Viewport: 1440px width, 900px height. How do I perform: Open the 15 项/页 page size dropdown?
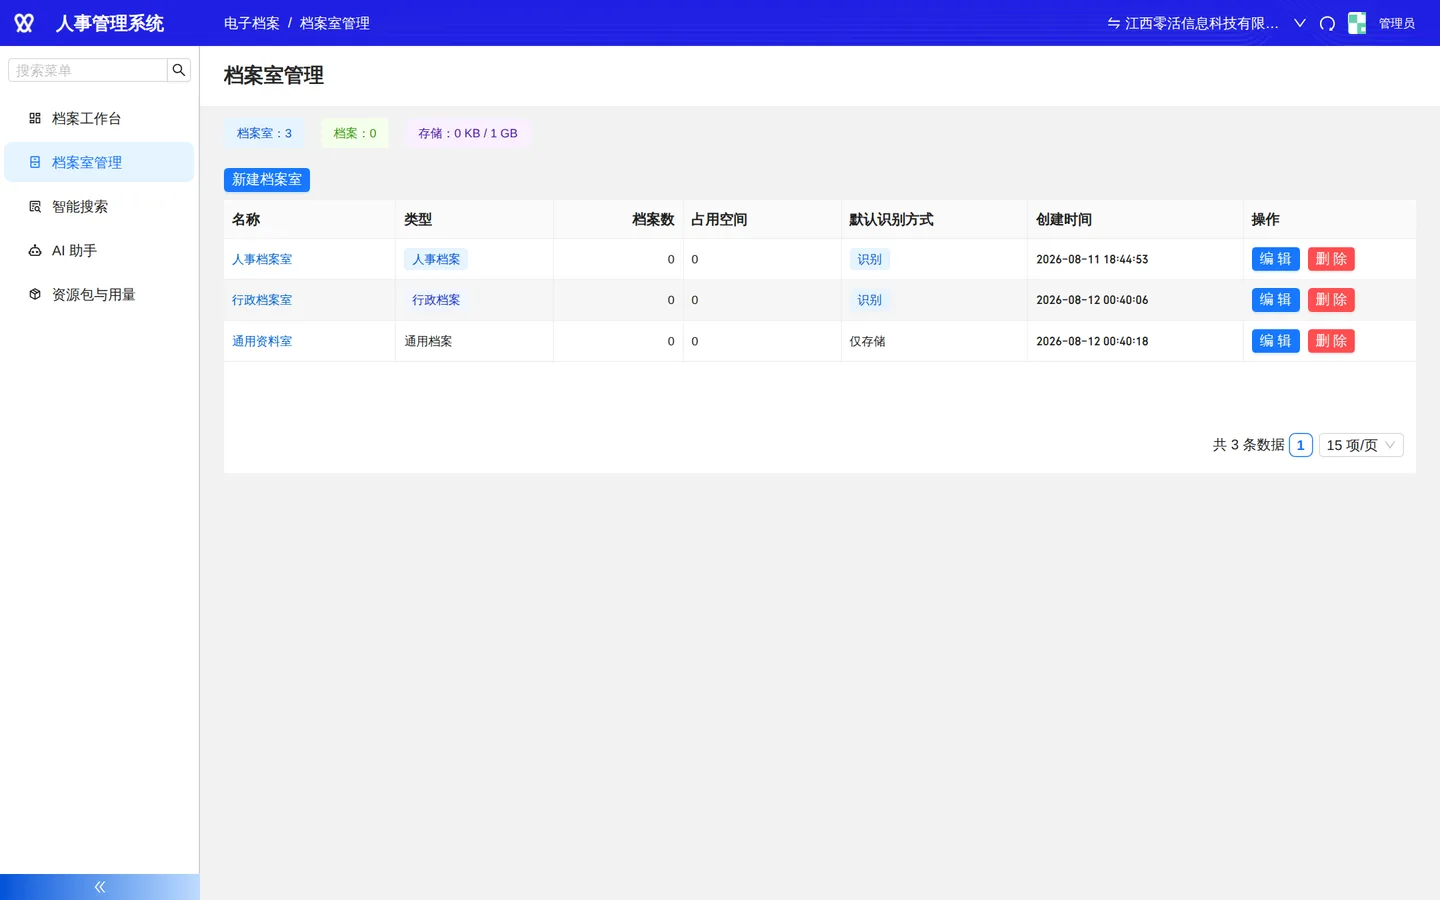(1361, 445)
